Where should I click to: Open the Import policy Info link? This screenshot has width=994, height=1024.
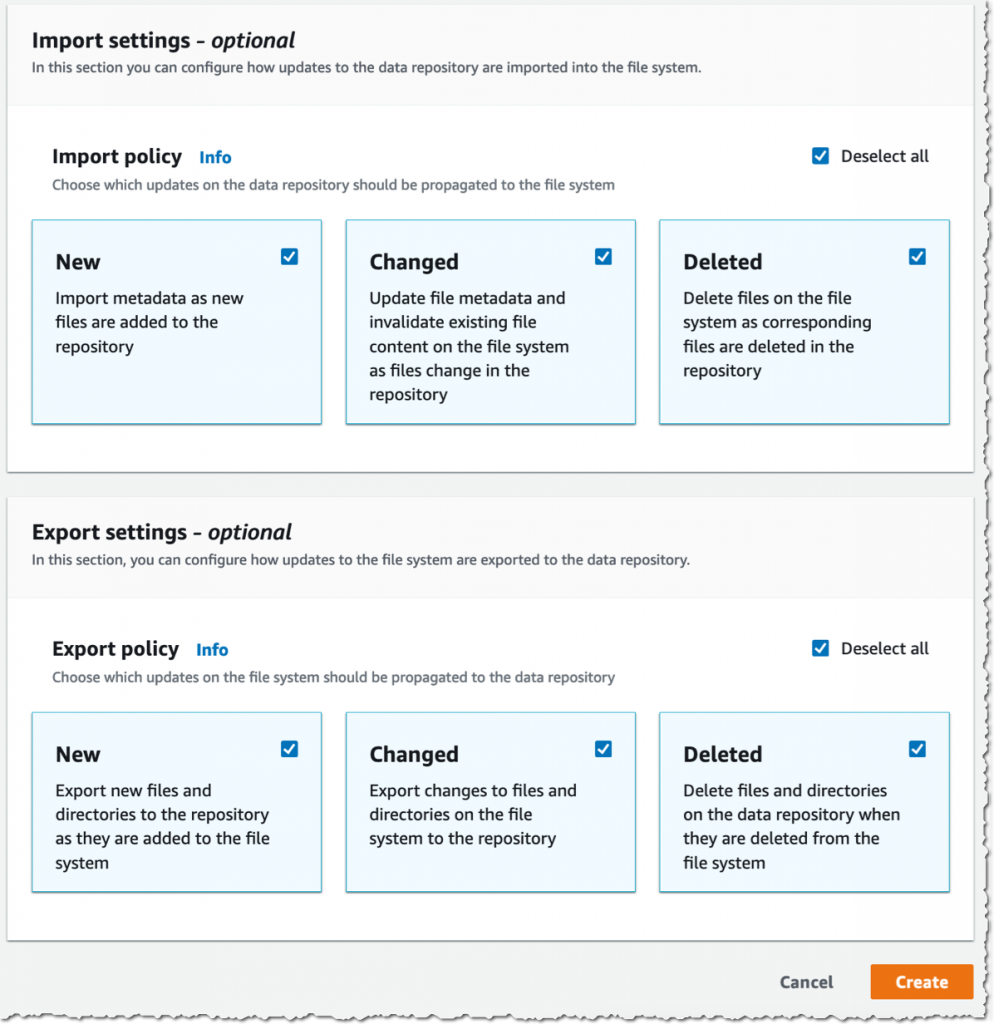(x=215, y=157)
